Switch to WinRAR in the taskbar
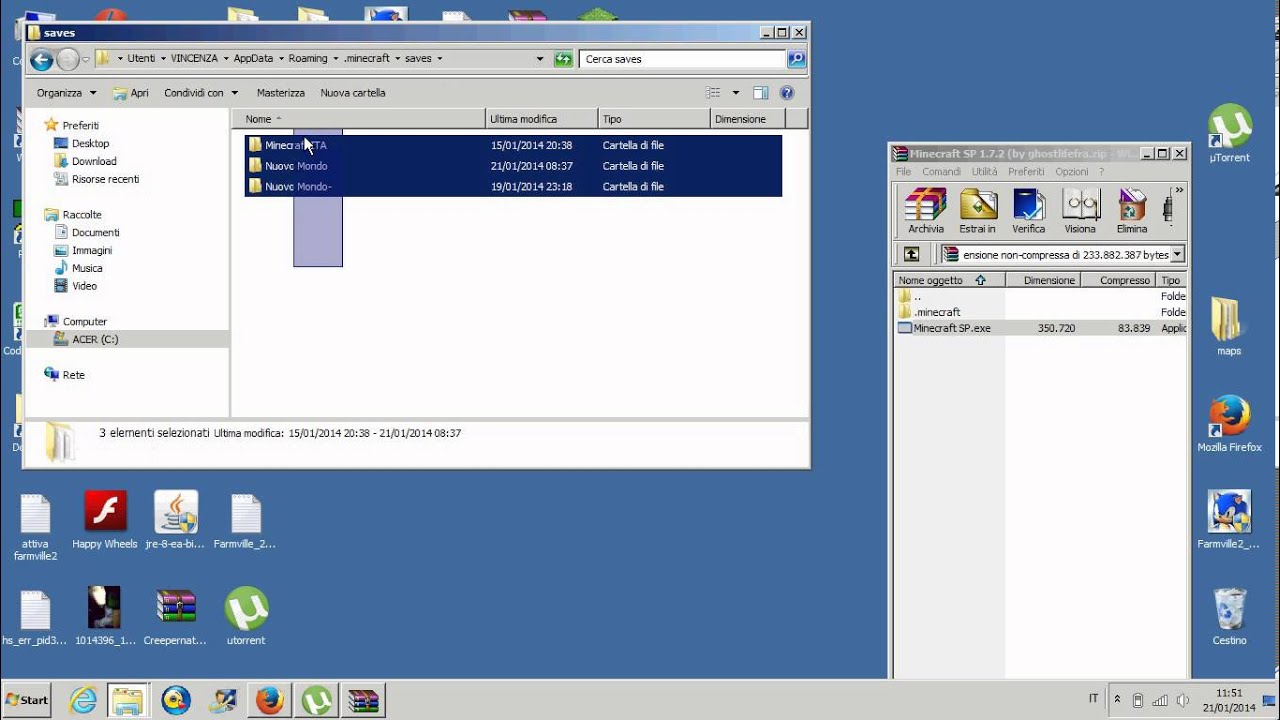The image size is (1280, 720). 364,700
